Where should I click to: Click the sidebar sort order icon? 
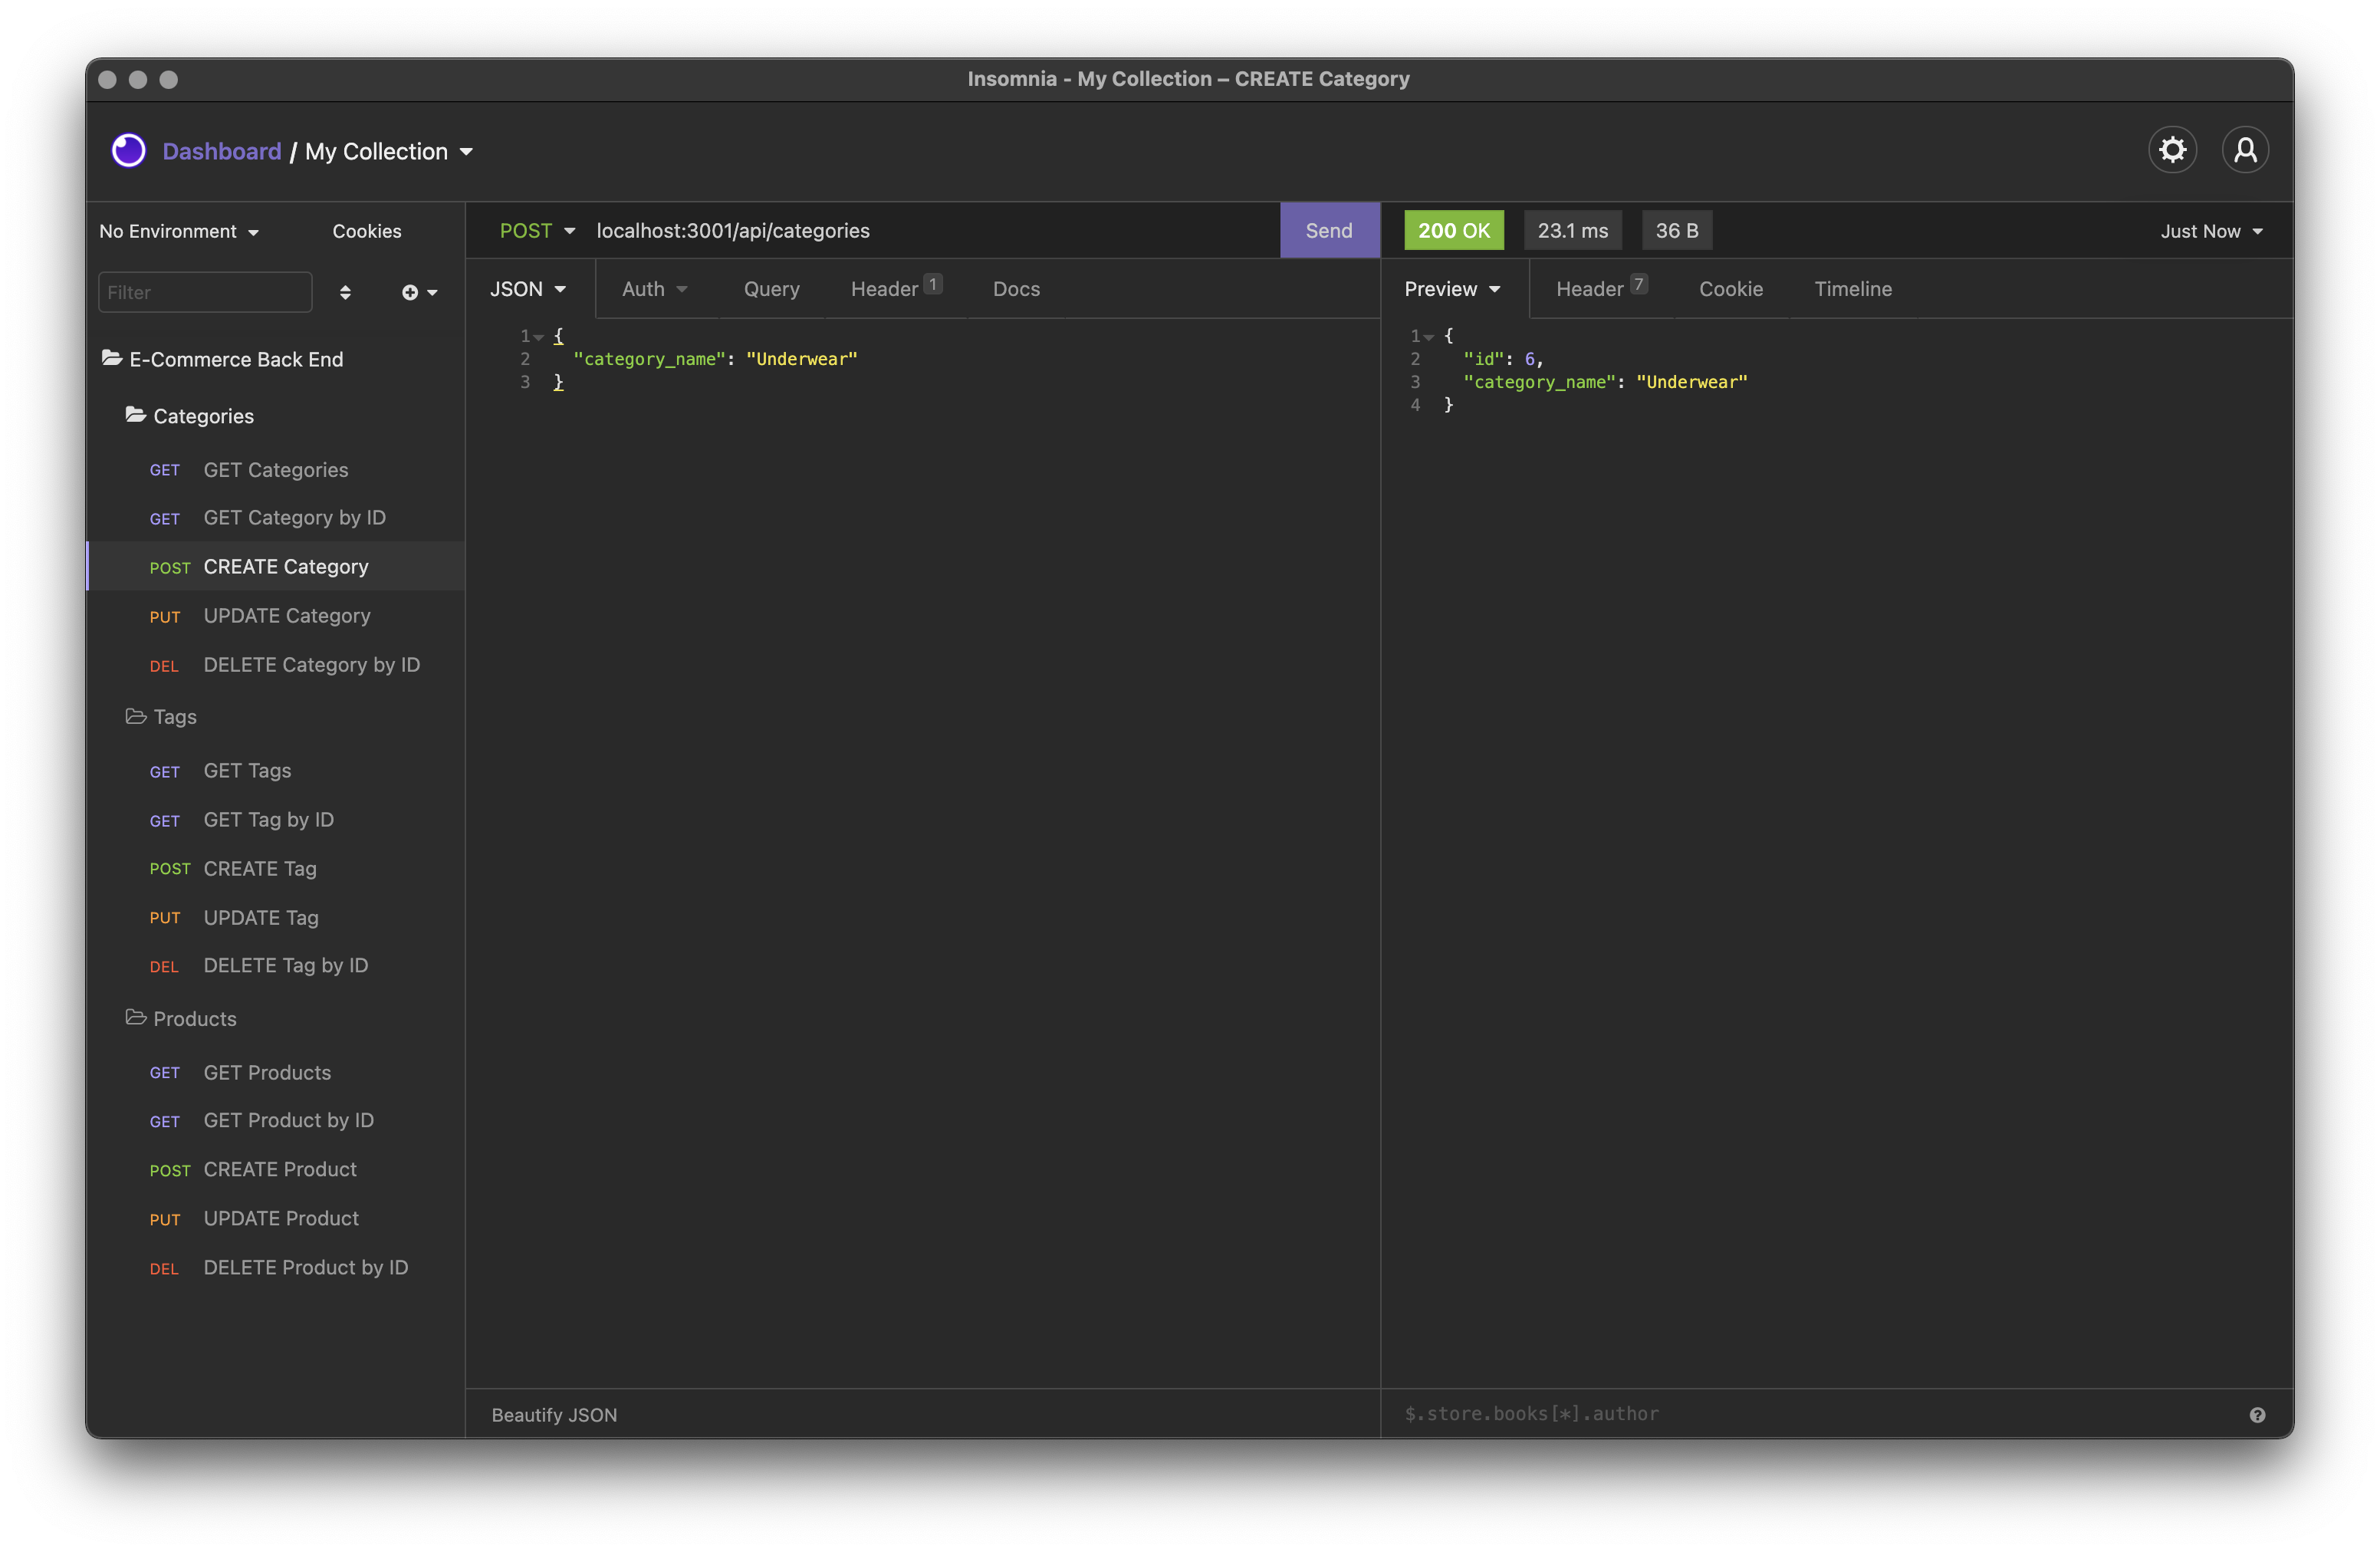[x=345, y=292]
